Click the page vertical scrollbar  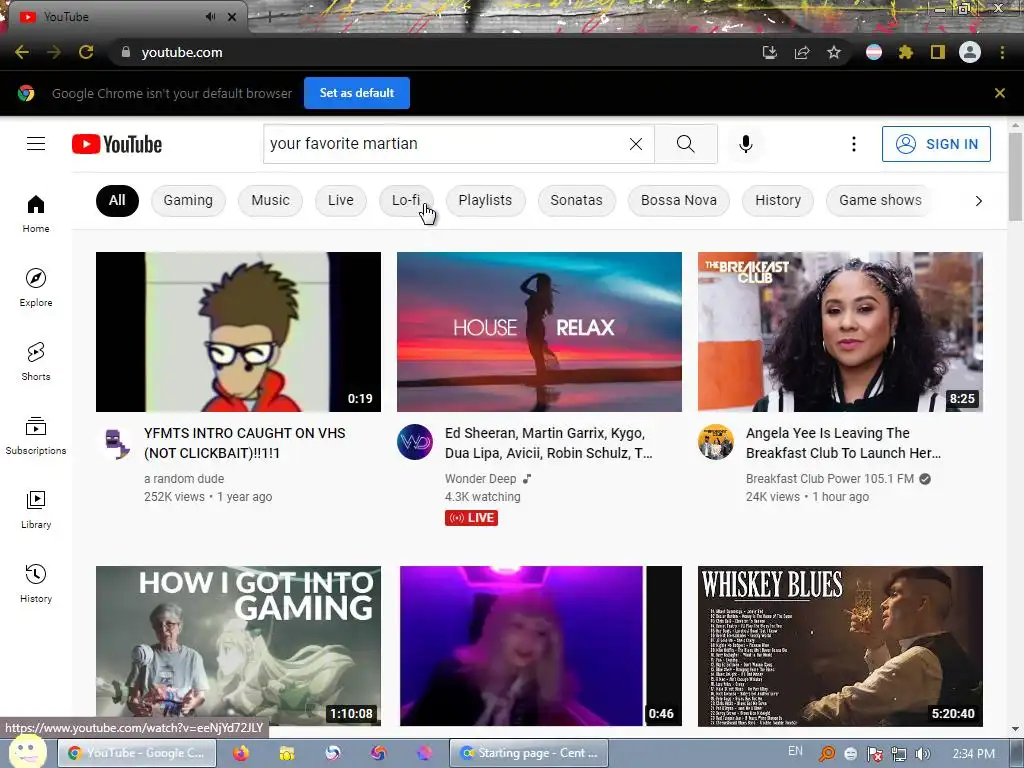(1015, 178)
